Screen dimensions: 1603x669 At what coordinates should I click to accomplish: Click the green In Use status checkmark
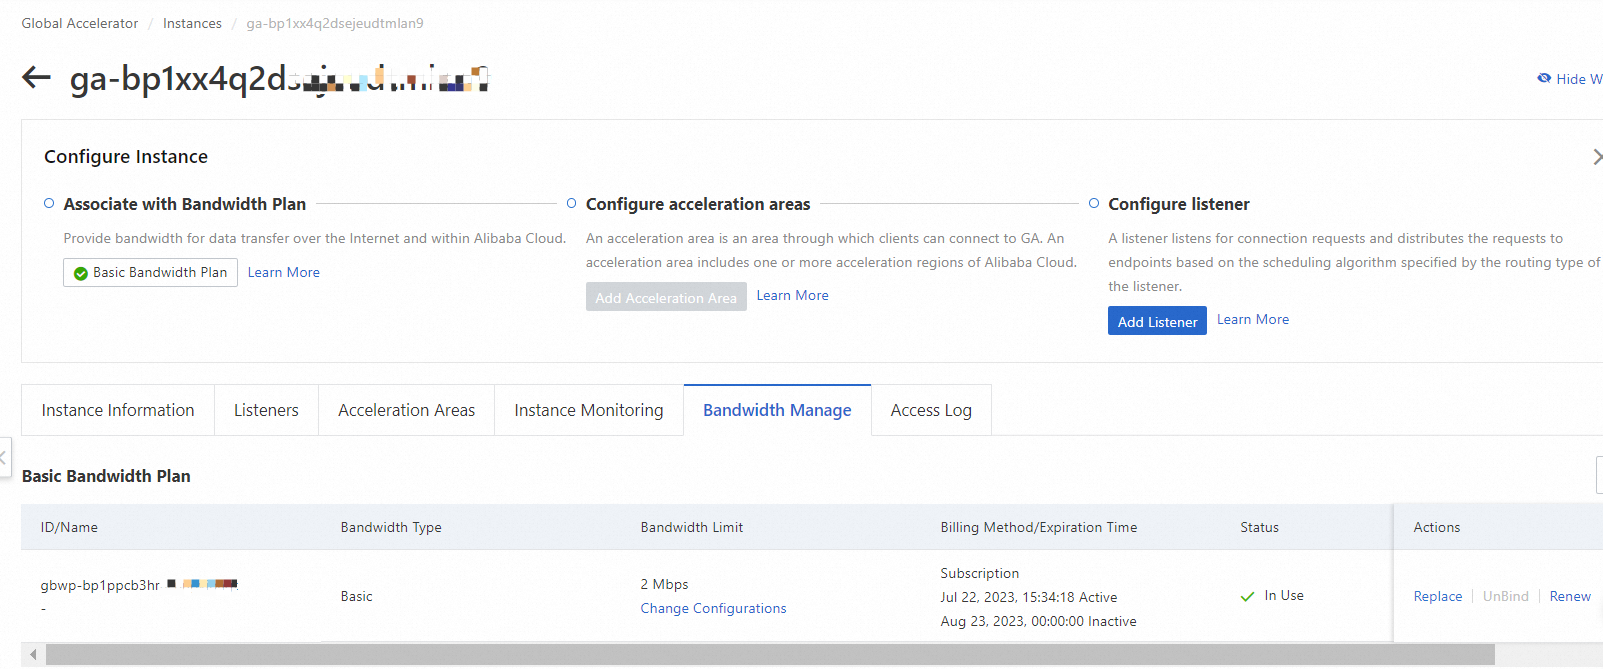click(1247, 596)
